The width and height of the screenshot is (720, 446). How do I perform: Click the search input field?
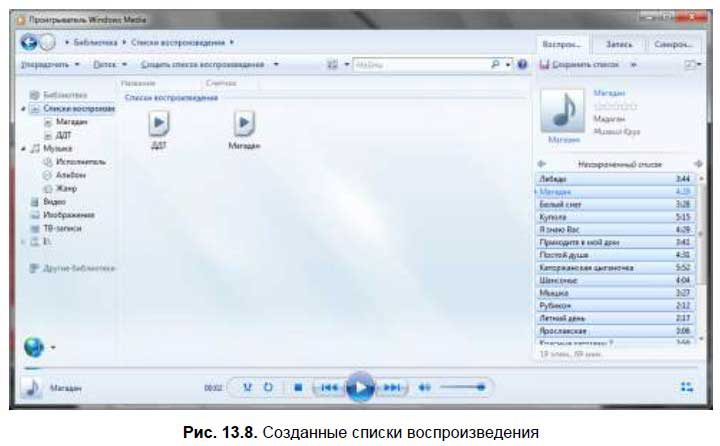coord(421,65)
